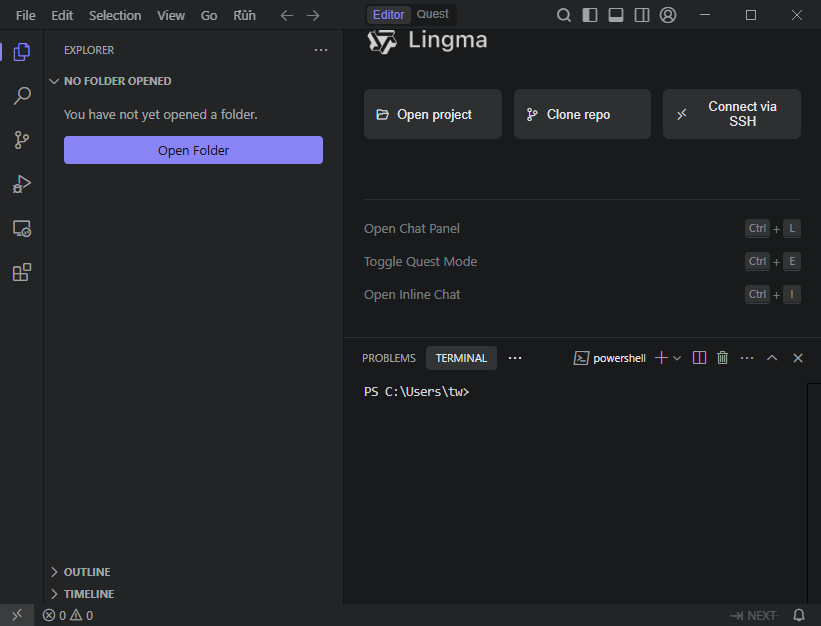Open the Run menu
The image size is (821, 626).
pos(244,16)
